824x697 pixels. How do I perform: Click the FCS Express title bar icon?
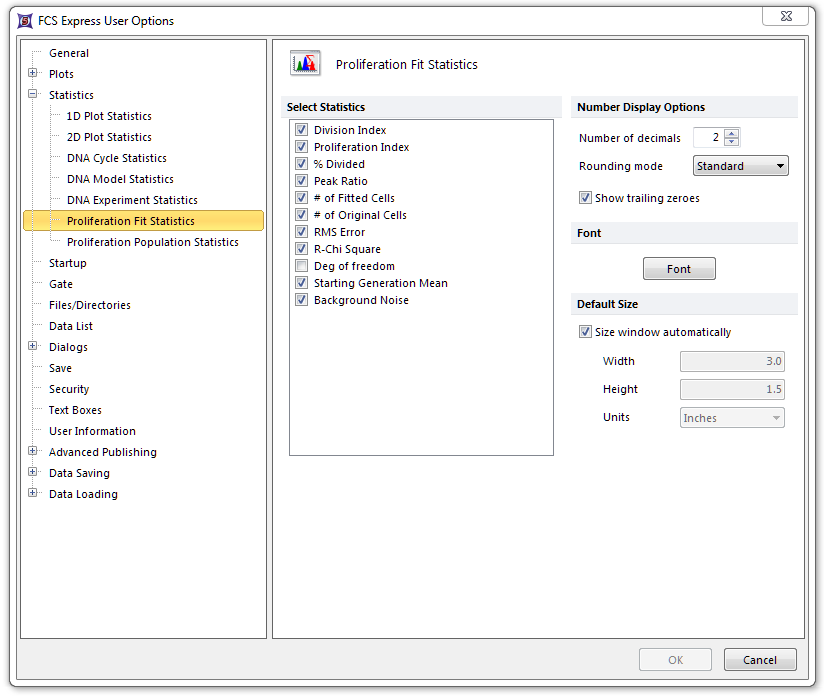pos(25,20)
